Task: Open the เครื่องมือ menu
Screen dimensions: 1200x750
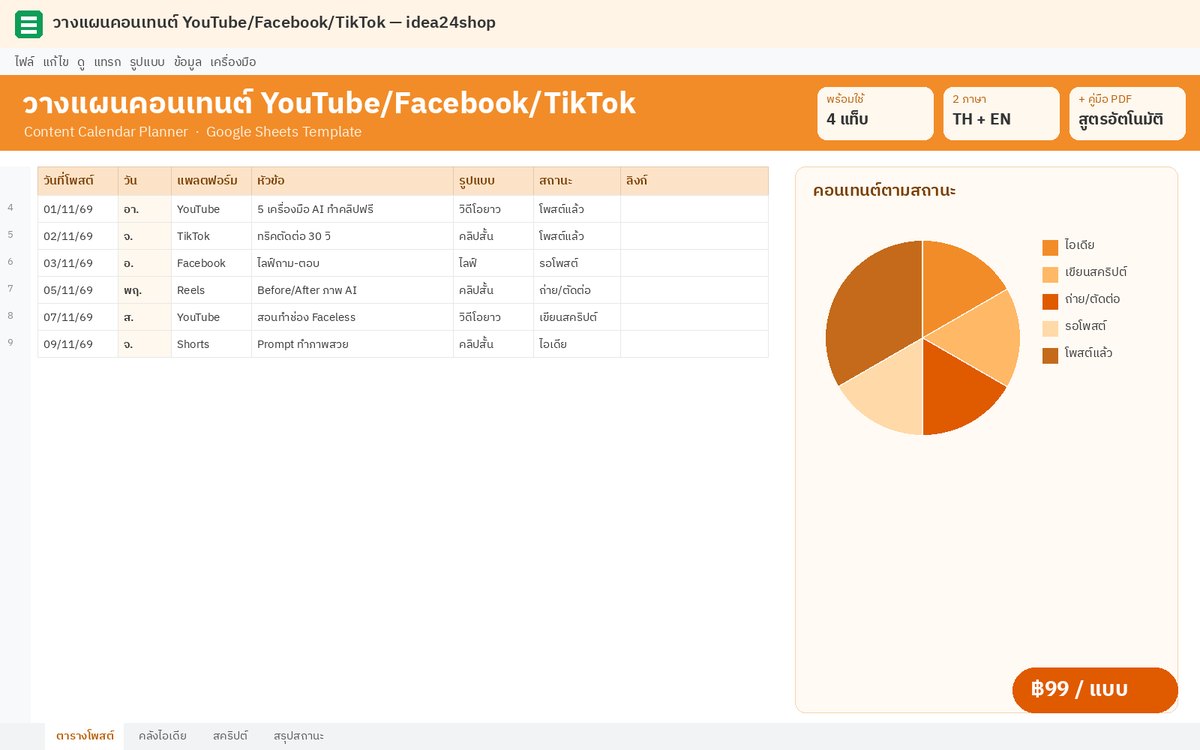Action: click(233, 62)
